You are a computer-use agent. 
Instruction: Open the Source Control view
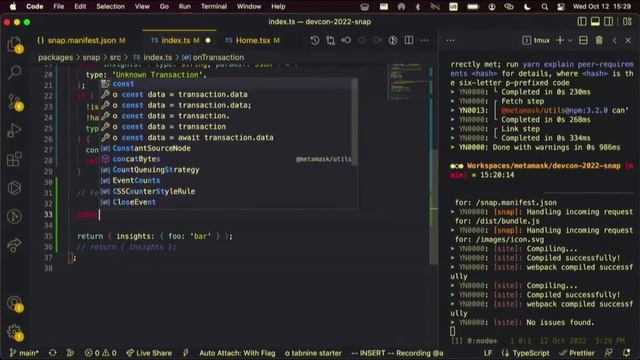15,102
